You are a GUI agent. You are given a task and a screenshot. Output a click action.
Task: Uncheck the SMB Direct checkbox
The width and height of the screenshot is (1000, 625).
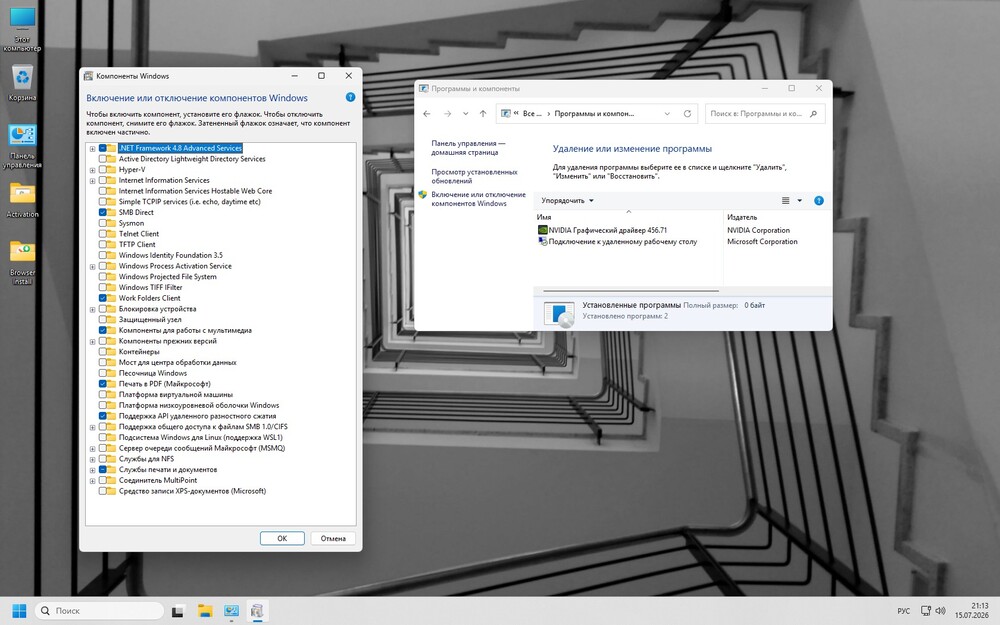tap(102, 212)
